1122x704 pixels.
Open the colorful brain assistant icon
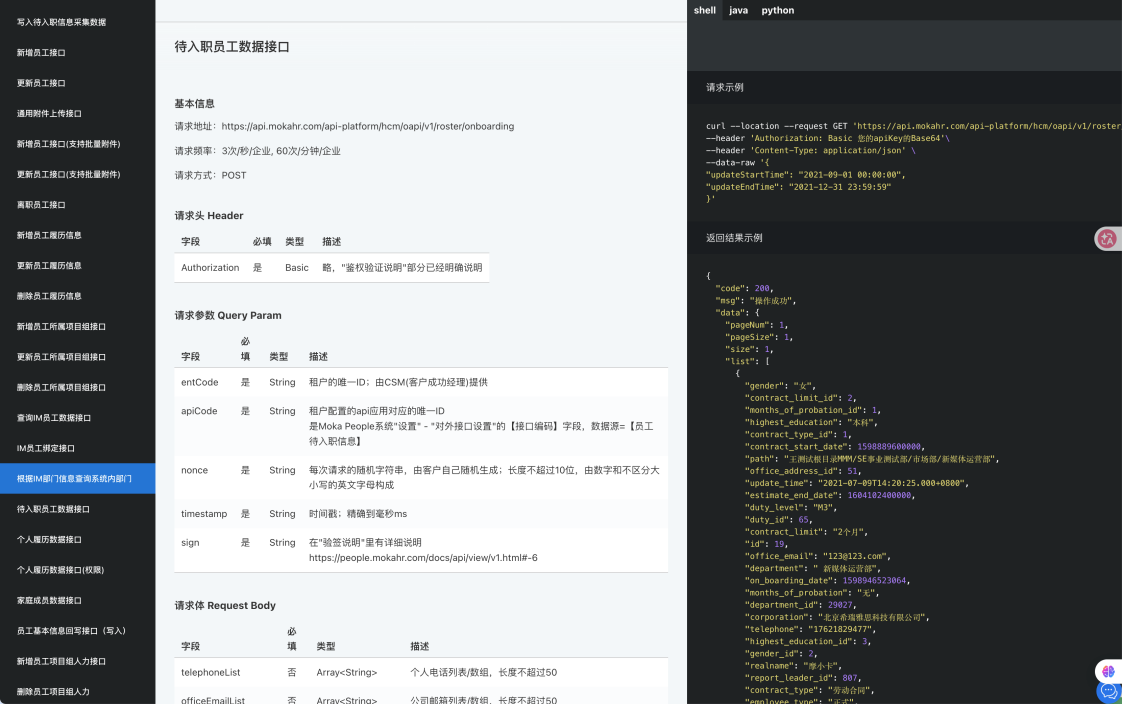1108,671
